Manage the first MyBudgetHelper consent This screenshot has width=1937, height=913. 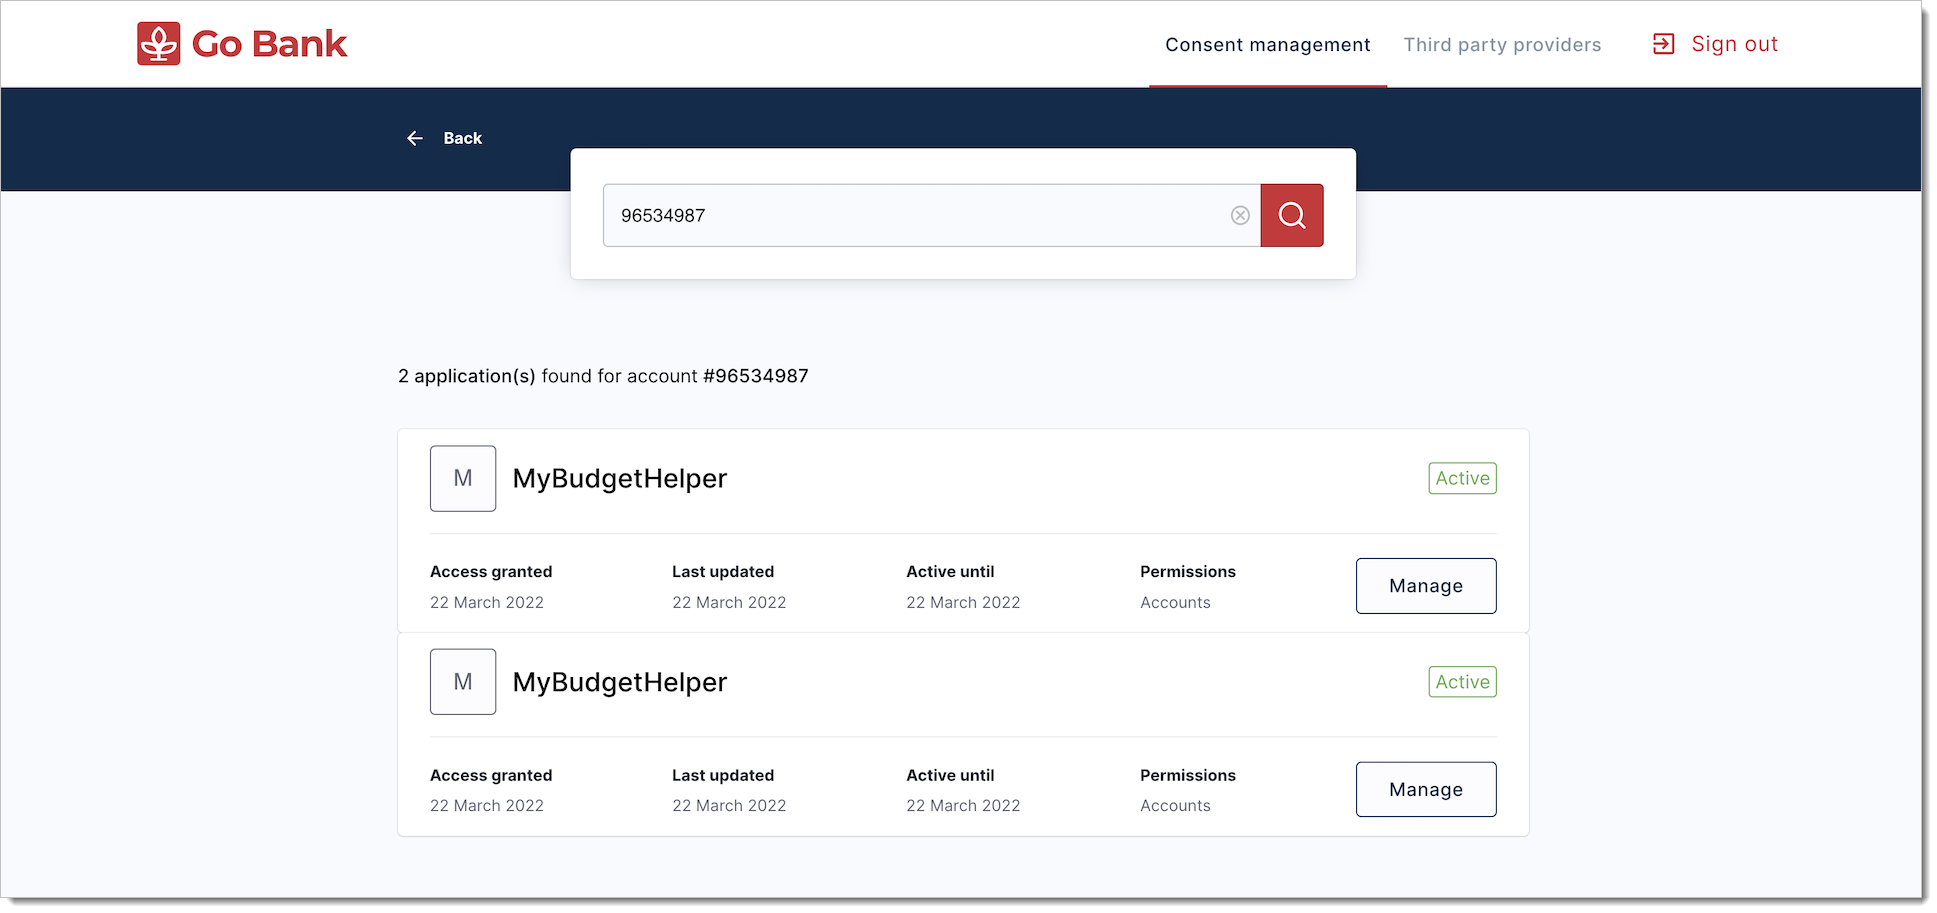tap(1426, 586)
